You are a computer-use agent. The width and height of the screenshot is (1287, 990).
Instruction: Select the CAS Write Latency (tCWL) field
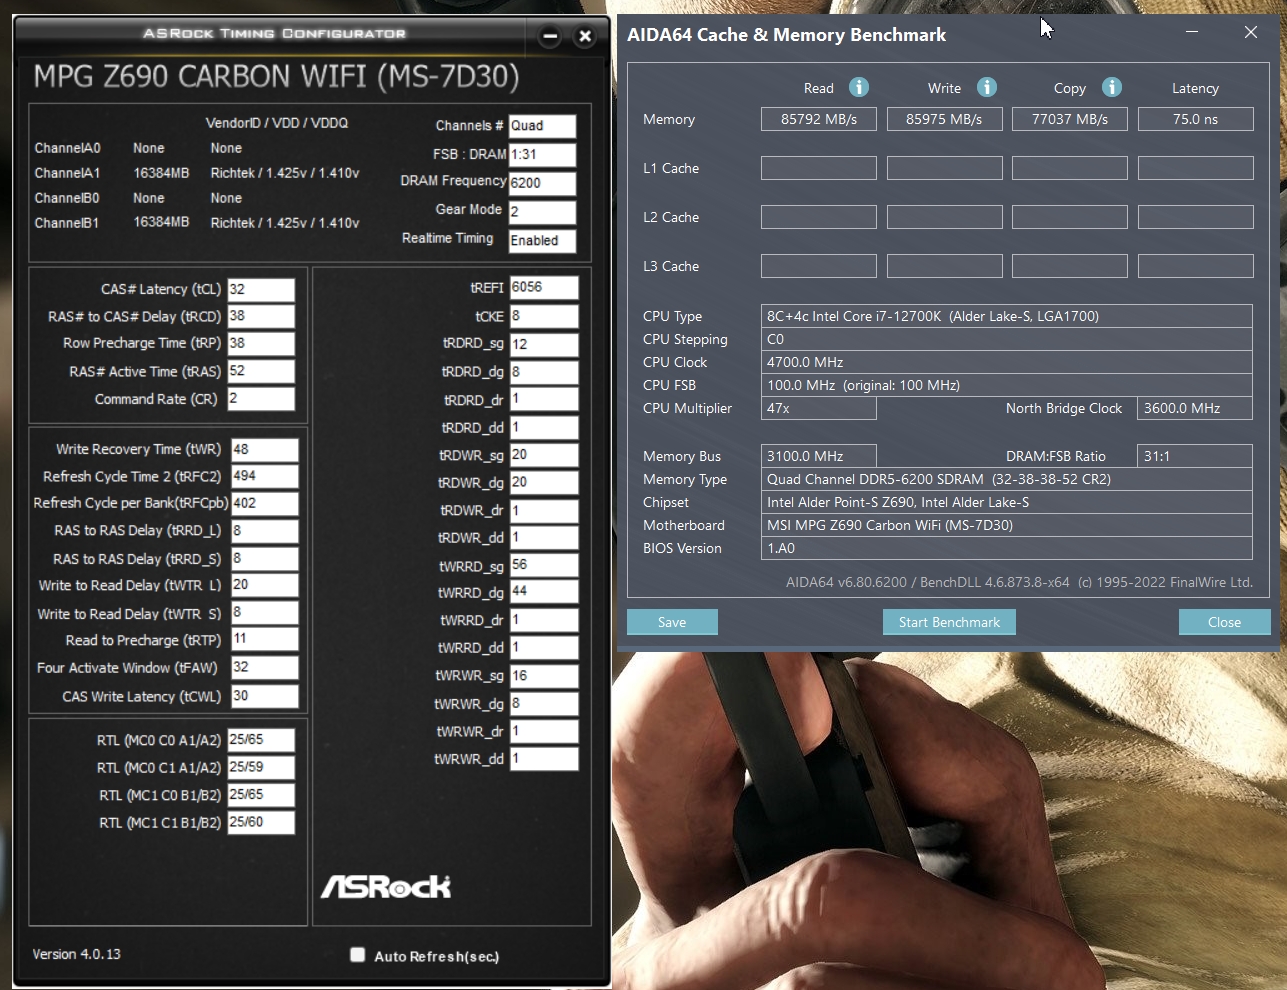click(x=265, y=696)
